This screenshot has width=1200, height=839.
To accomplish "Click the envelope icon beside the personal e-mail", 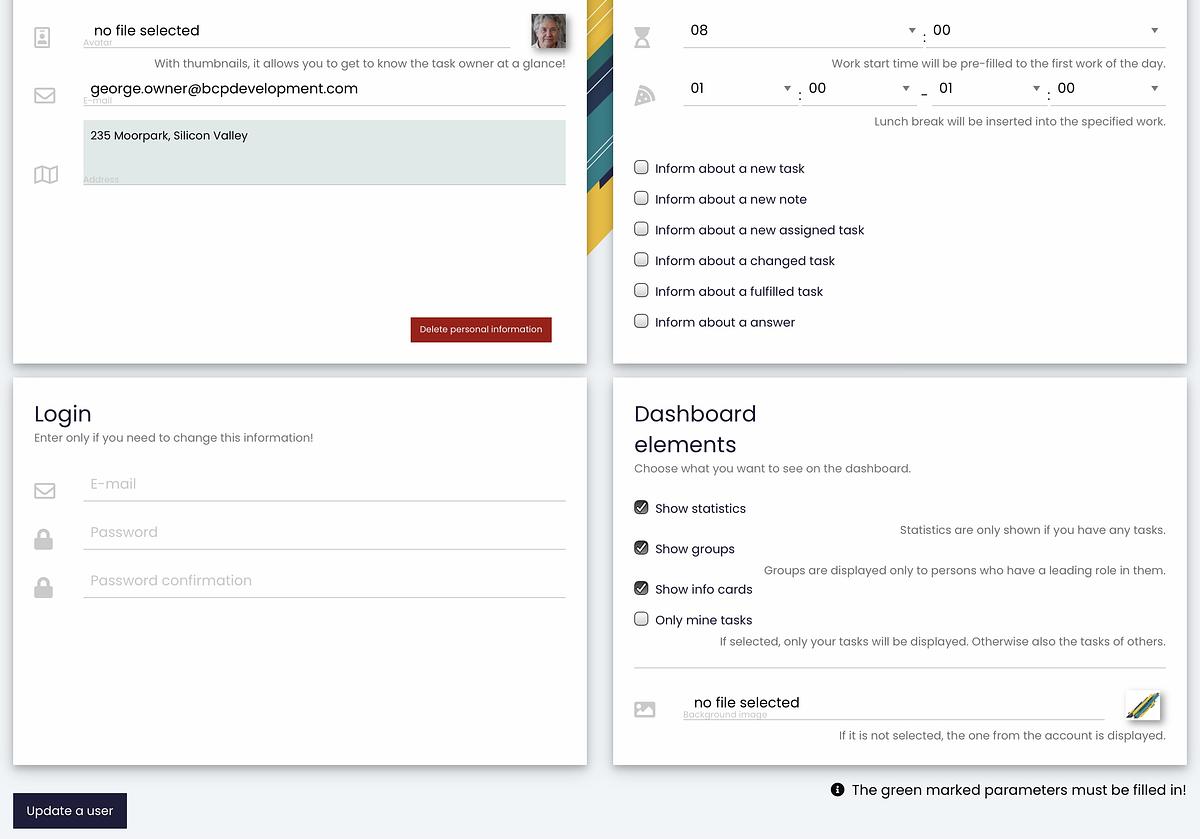I will 44,96.
